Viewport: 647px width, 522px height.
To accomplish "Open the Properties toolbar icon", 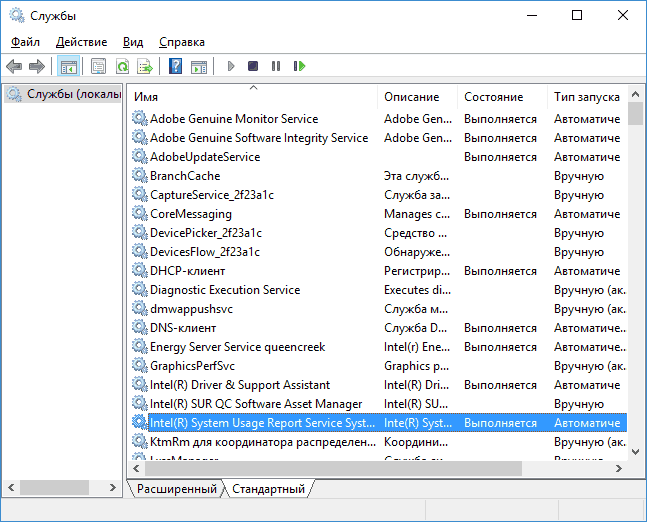I will (99, 66).
